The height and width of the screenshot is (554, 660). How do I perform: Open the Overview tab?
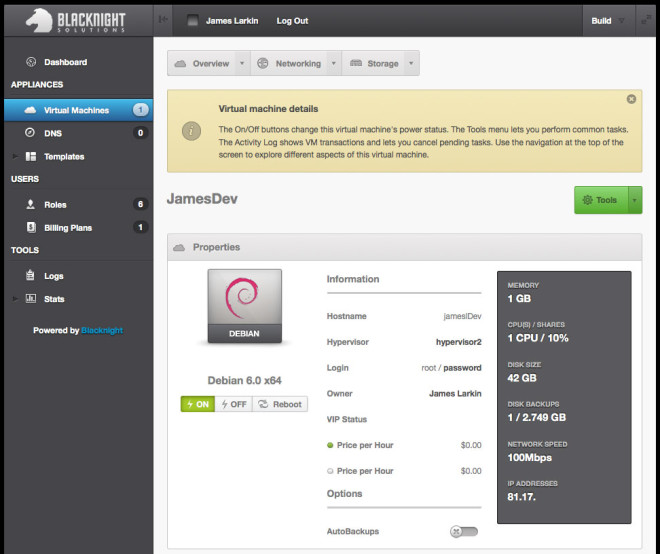[202, 63]
